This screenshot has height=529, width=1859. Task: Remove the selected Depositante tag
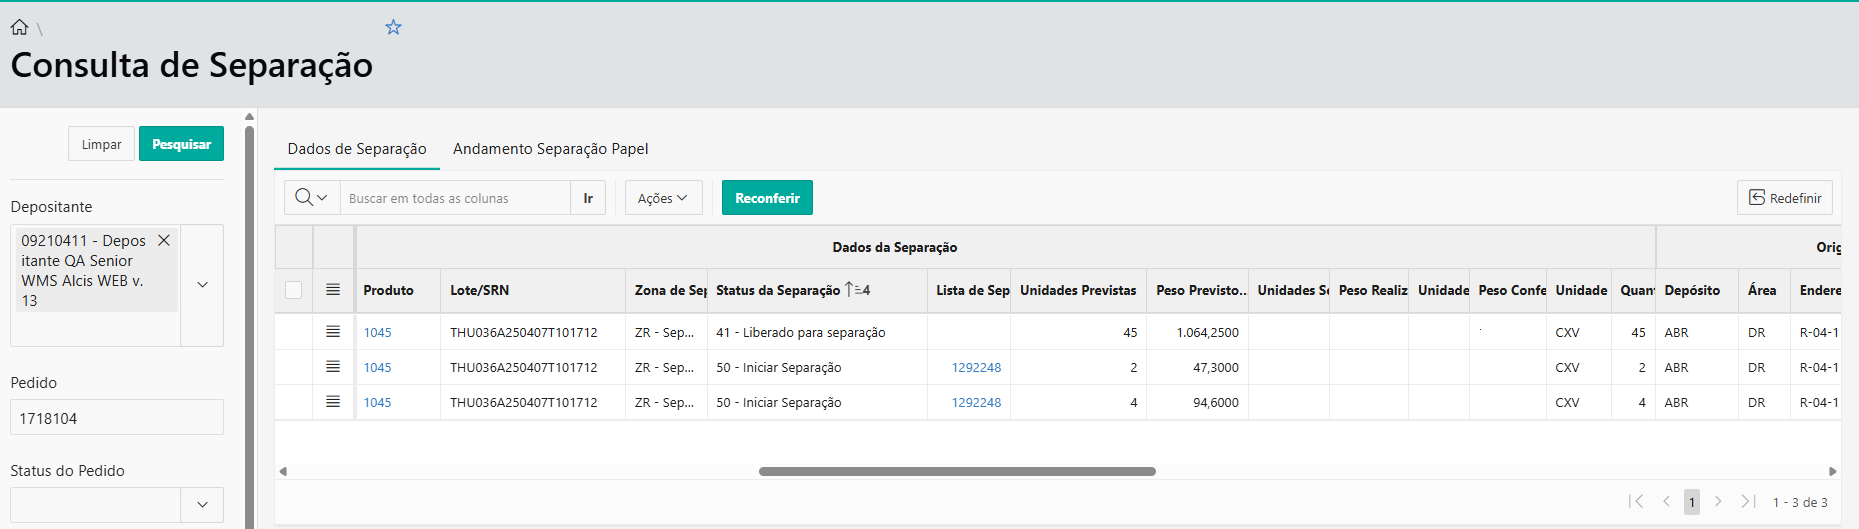pos(164,240)
